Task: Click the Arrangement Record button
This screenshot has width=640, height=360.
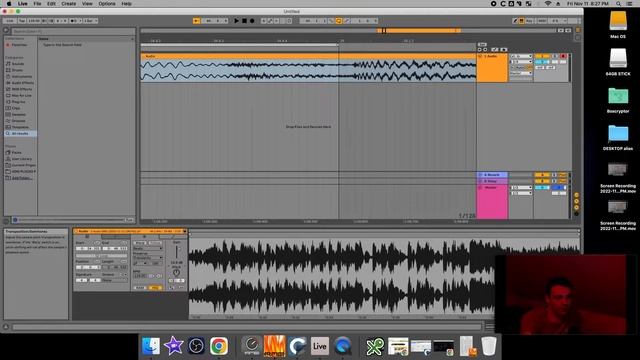Action: coord(252,21)
